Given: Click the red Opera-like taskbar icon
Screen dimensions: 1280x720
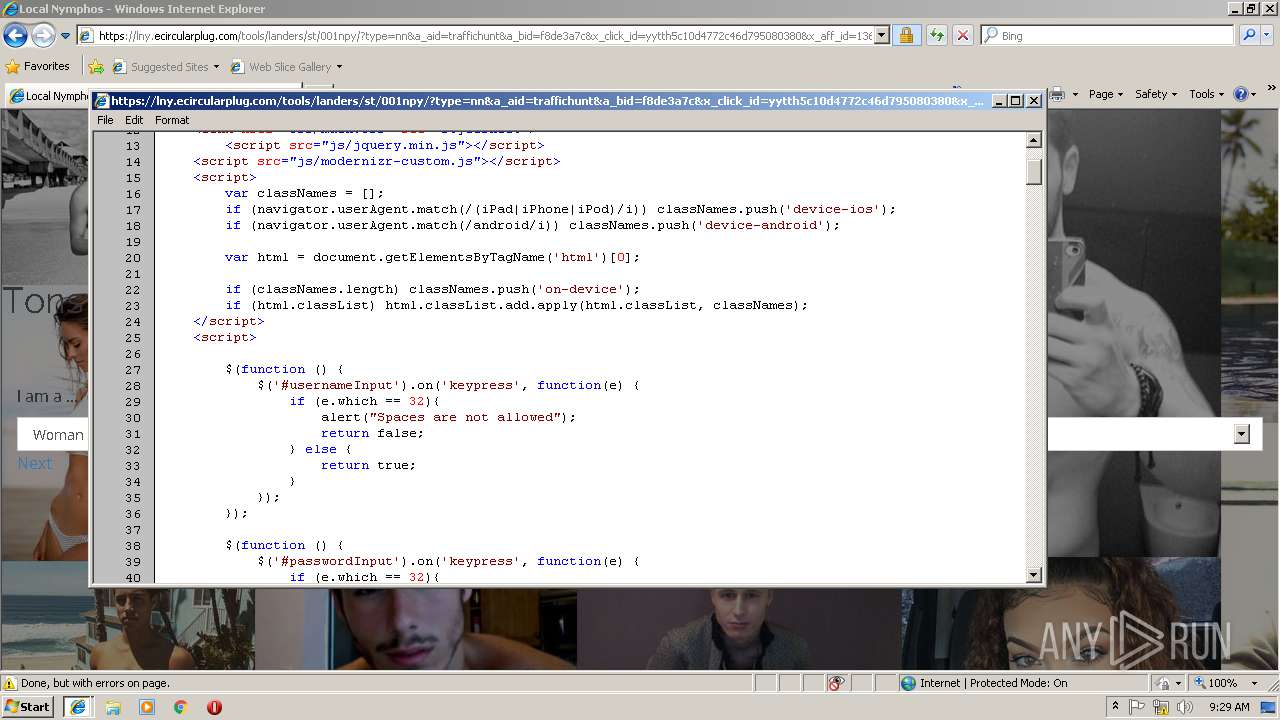Looking at the screenshot, I should [214, 707].
